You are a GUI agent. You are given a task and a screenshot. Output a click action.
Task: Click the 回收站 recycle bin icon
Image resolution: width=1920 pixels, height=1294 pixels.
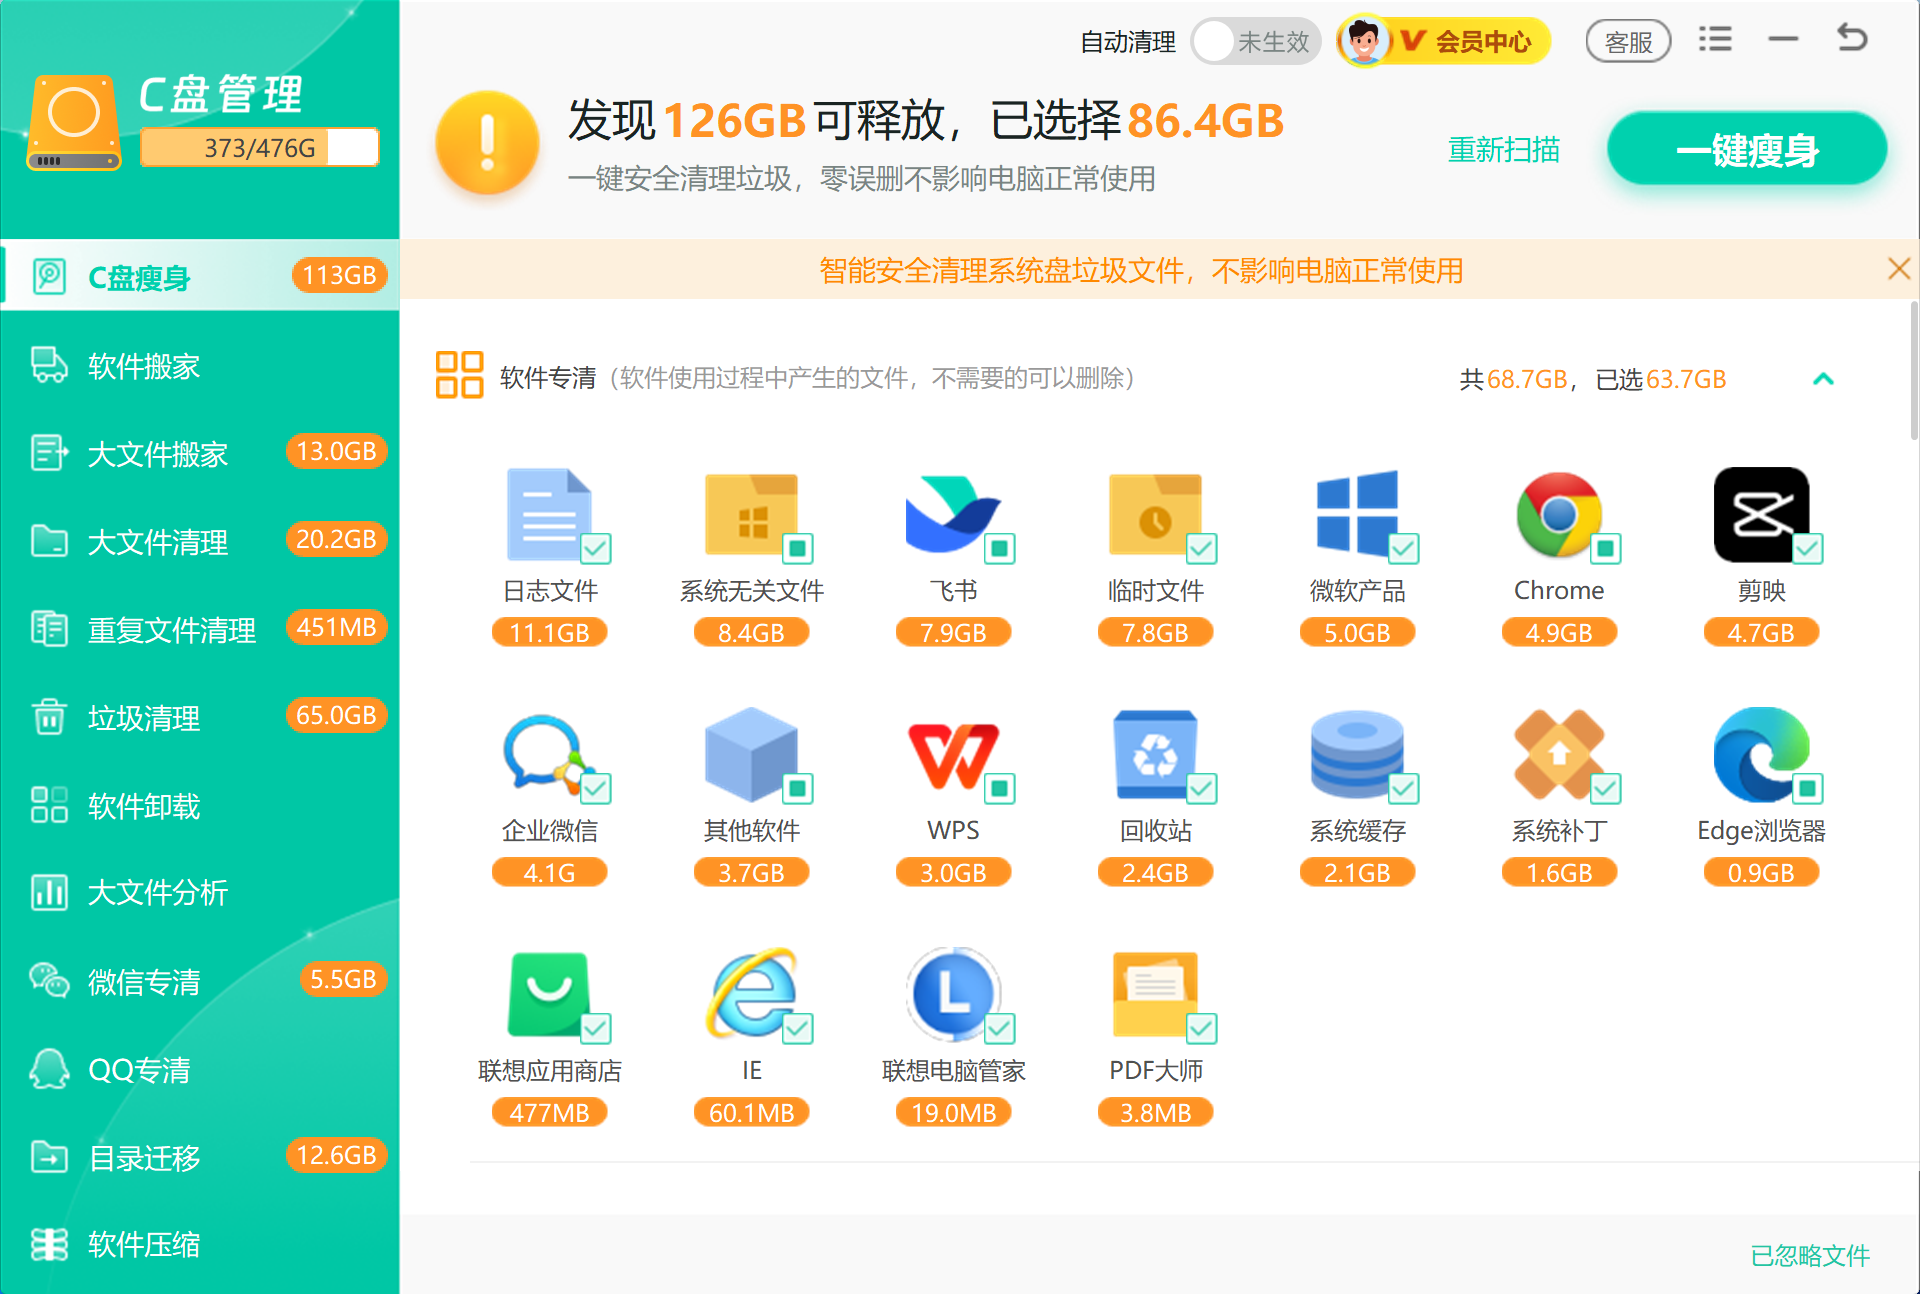tap(1155, 754)
